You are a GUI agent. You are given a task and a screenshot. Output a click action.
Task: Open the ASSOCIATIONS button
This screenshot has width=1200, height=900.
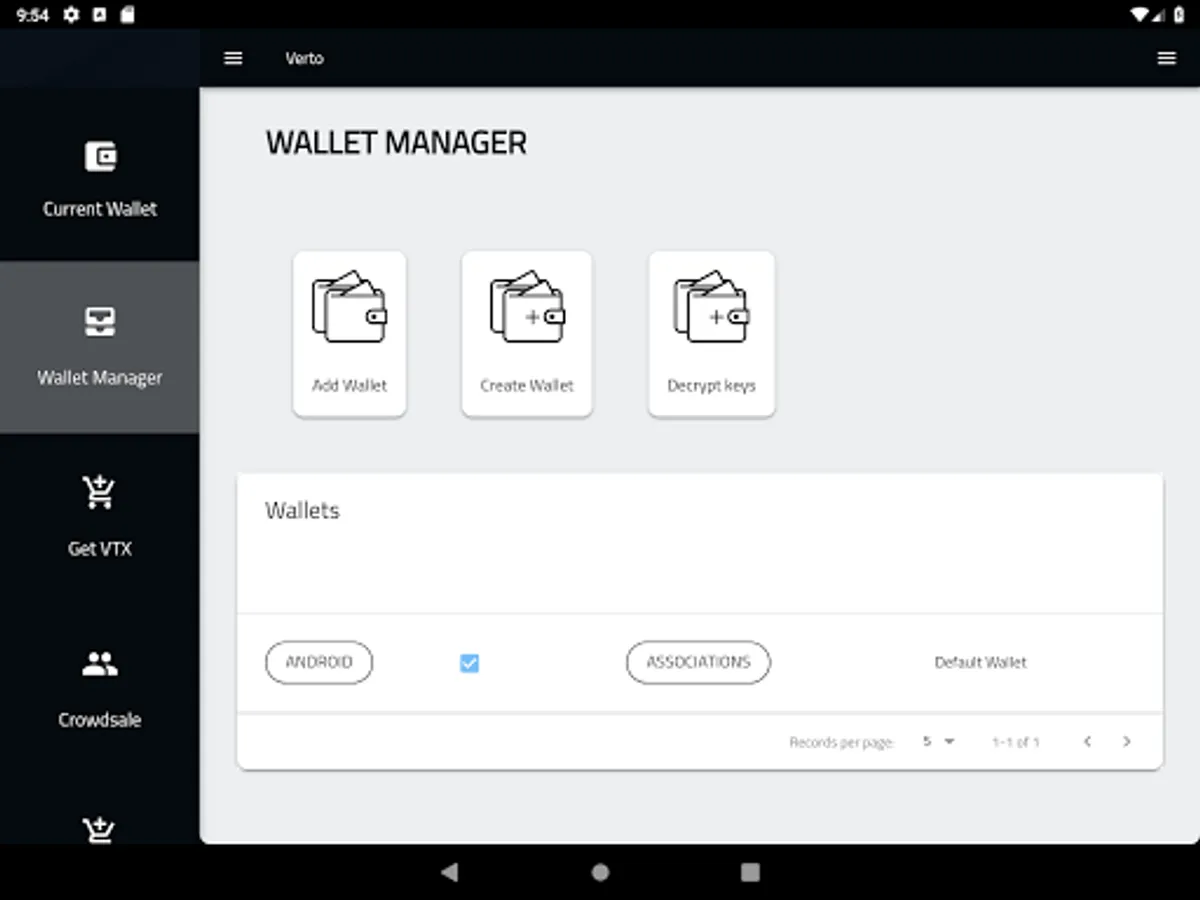(698, 662)
